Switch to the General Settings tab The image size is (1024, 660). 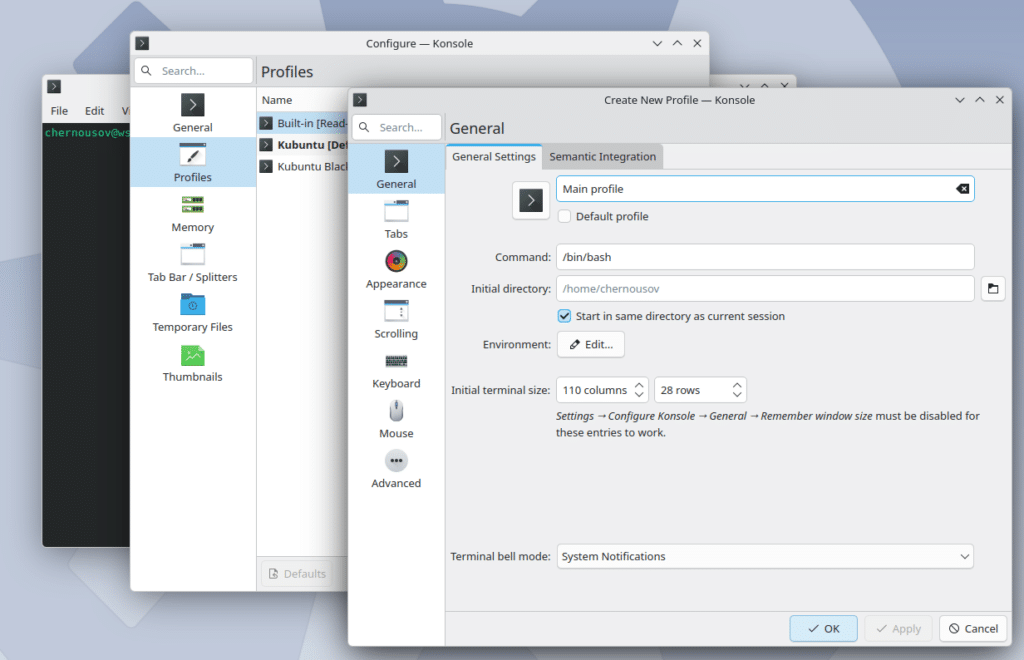(494, 157)
